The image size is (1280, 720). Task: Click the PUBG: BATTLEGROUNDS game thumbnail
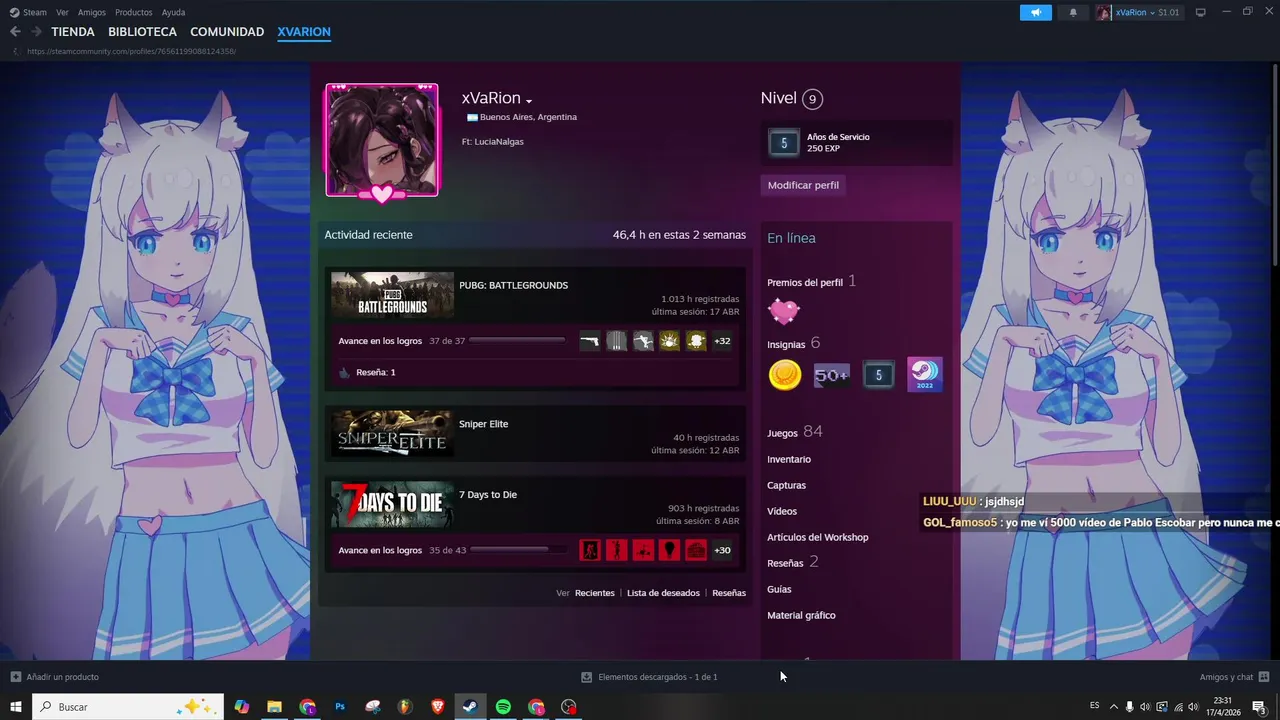coord(392,295)
